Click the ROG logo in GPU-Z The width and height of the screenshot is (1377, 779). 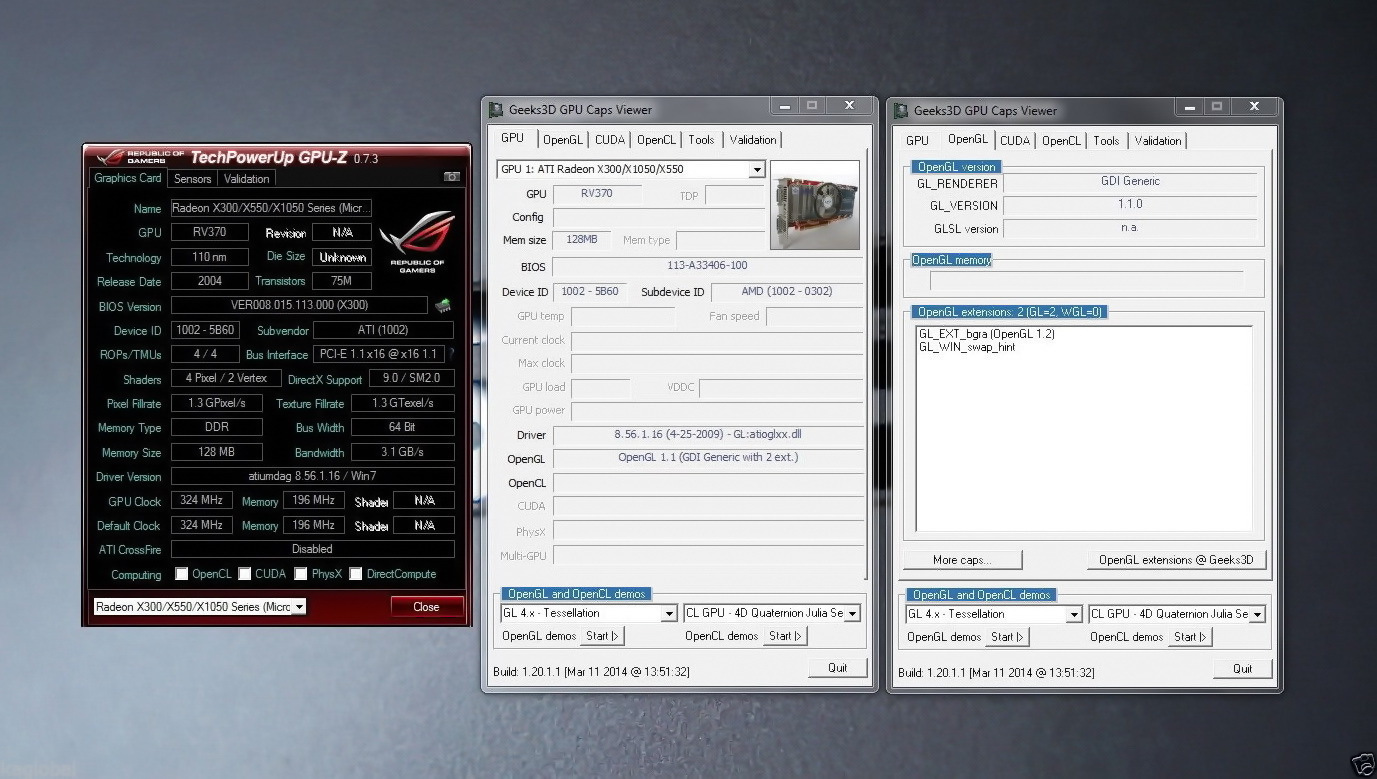[417, 241]
